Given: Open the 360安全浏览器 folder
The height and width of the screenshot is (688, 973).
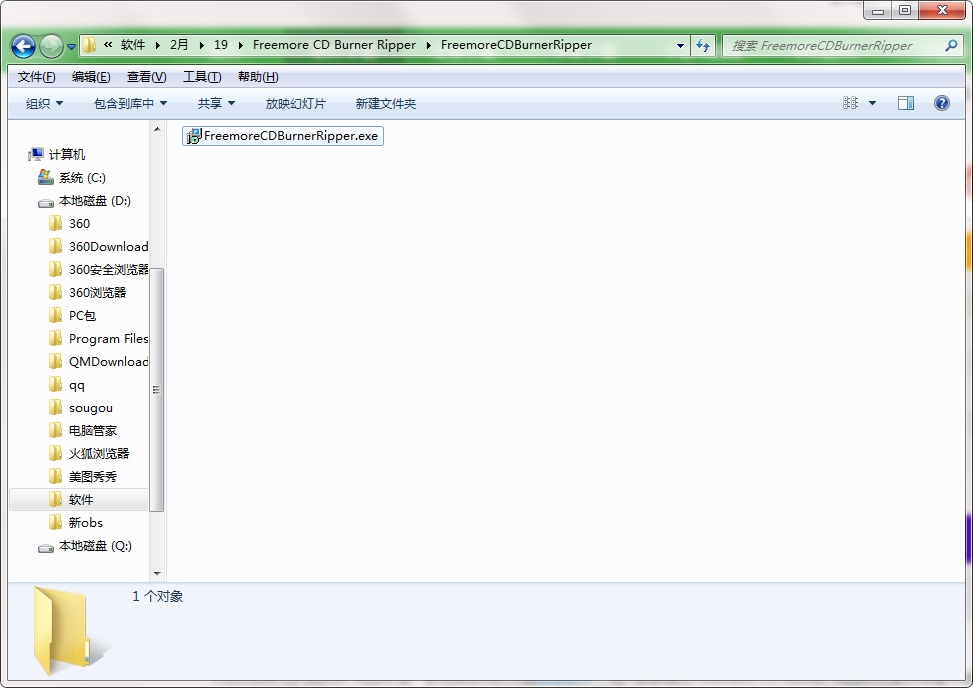Looking at the screenshot, I should (x=99, y=269).
